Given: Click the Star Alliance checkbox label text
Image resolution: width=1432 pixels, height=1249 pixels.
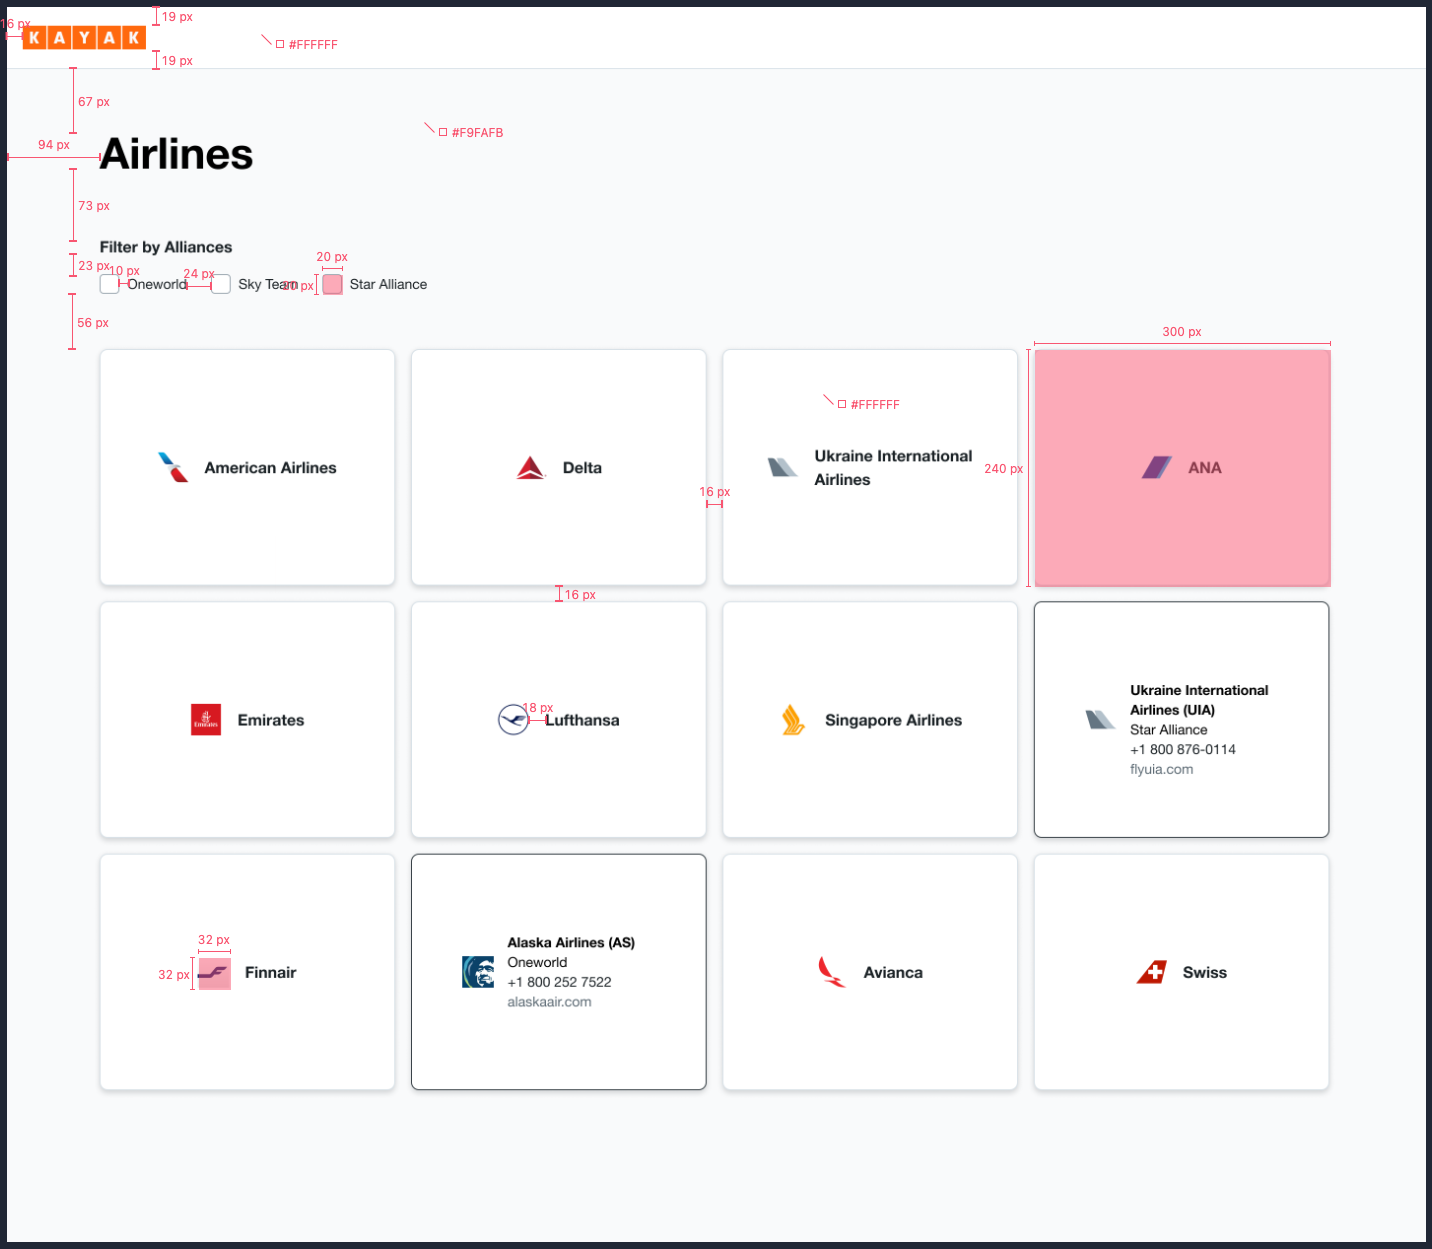Looking at the screenshot, I should [x=388, y=284].
